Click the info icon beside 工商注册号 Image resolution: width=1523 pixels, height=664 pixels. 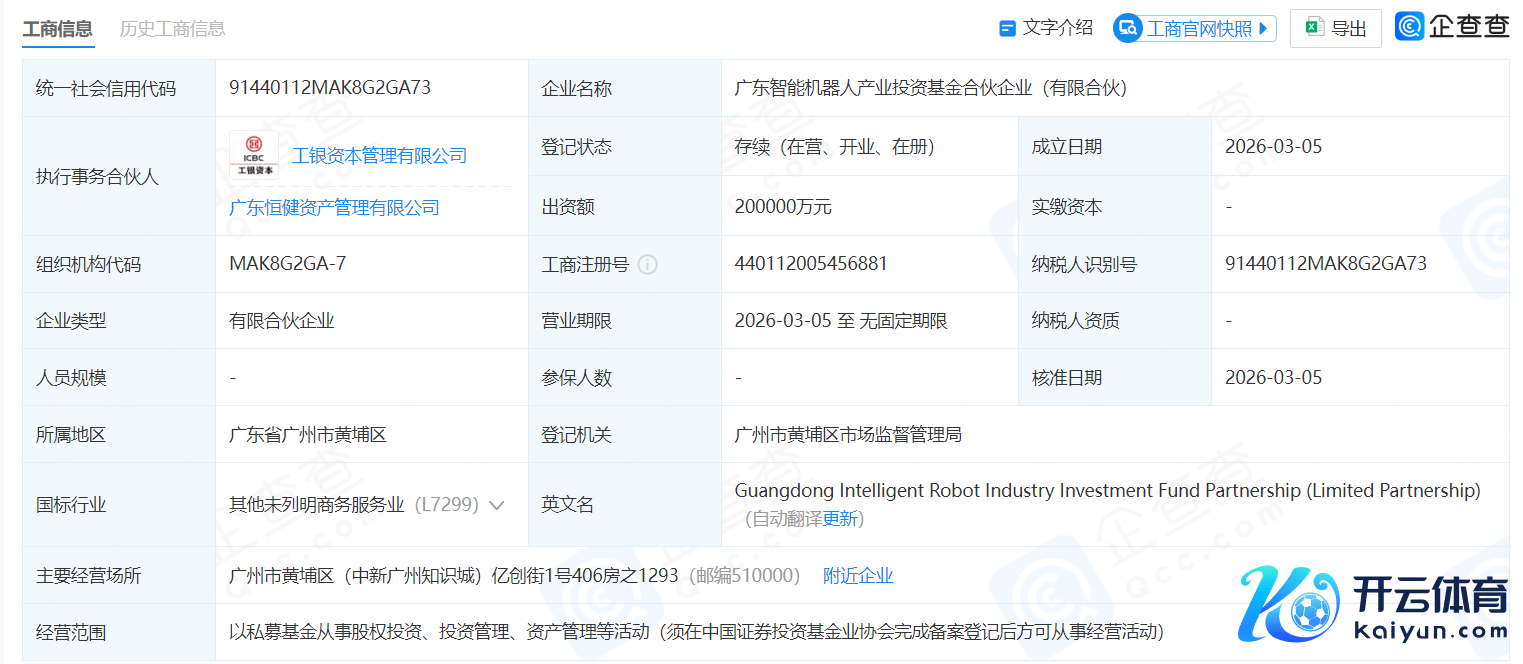[x=648, y=265]
